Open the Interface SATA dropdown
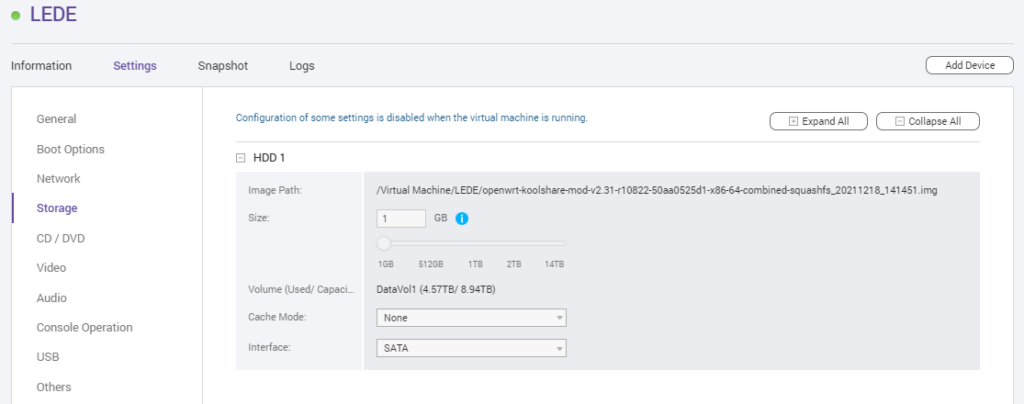 click(x=472, y=349)
